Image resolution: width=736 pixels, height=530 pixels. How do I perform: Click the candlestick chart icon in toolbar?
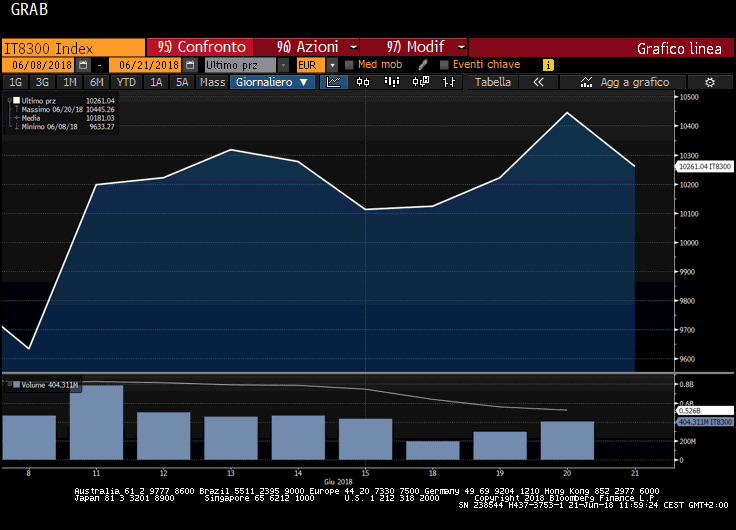tap(362, 82)
